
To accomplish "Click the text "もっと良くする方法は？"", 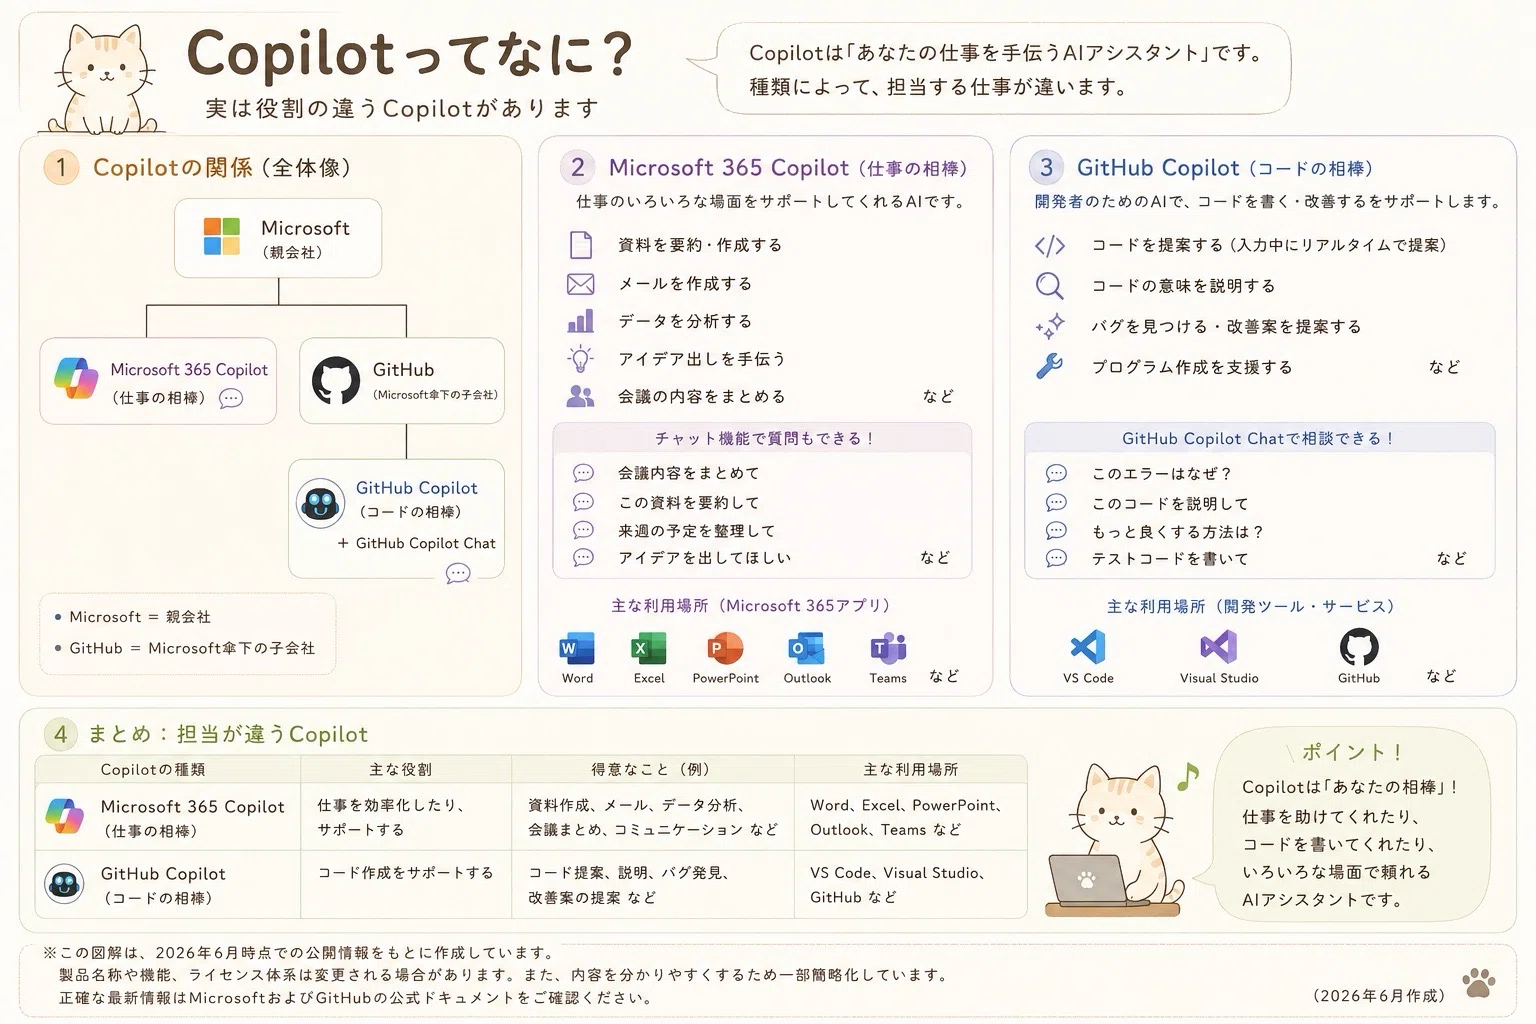I will (1178, 531).
